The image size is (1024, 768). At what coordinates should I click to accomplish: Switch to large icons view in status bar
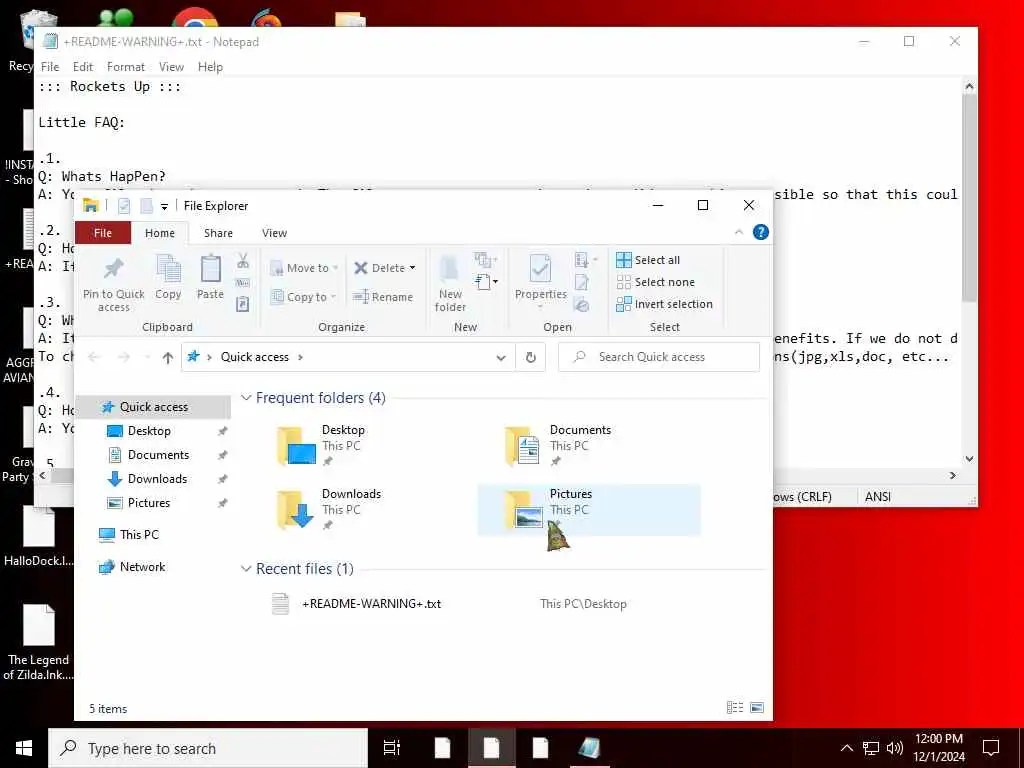757,708
